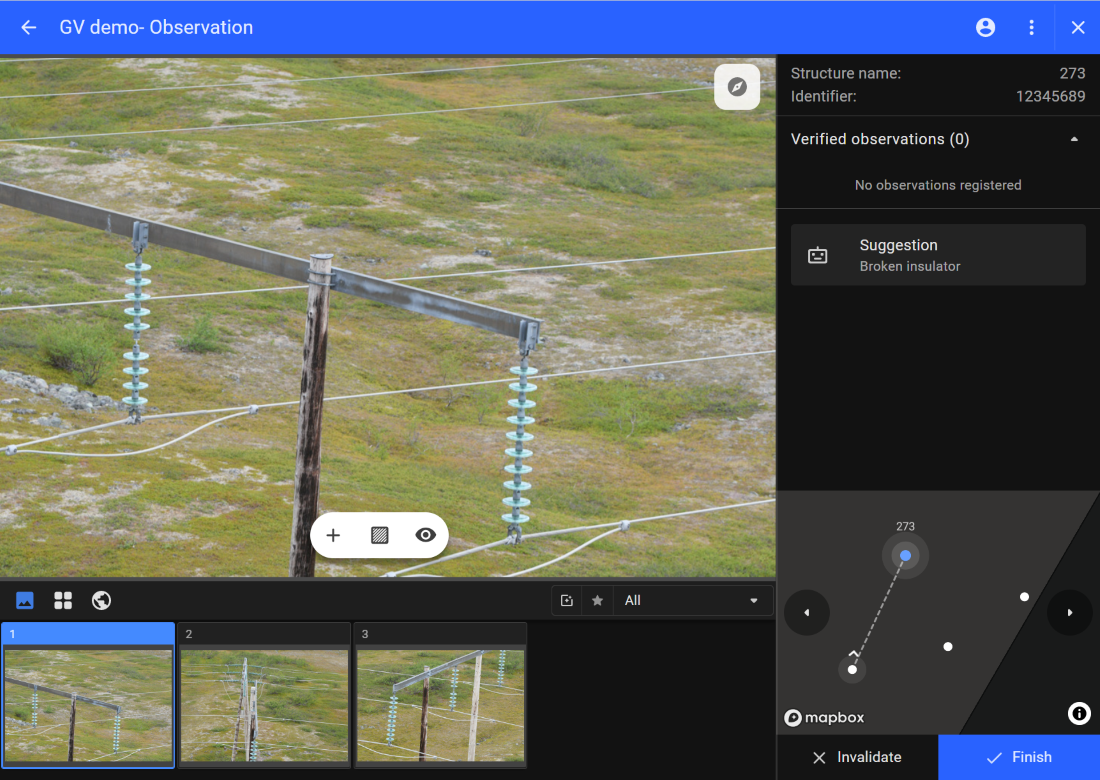Add a new observation with the plus icon
1100x780 pixels.
click(x=333, y=535)
